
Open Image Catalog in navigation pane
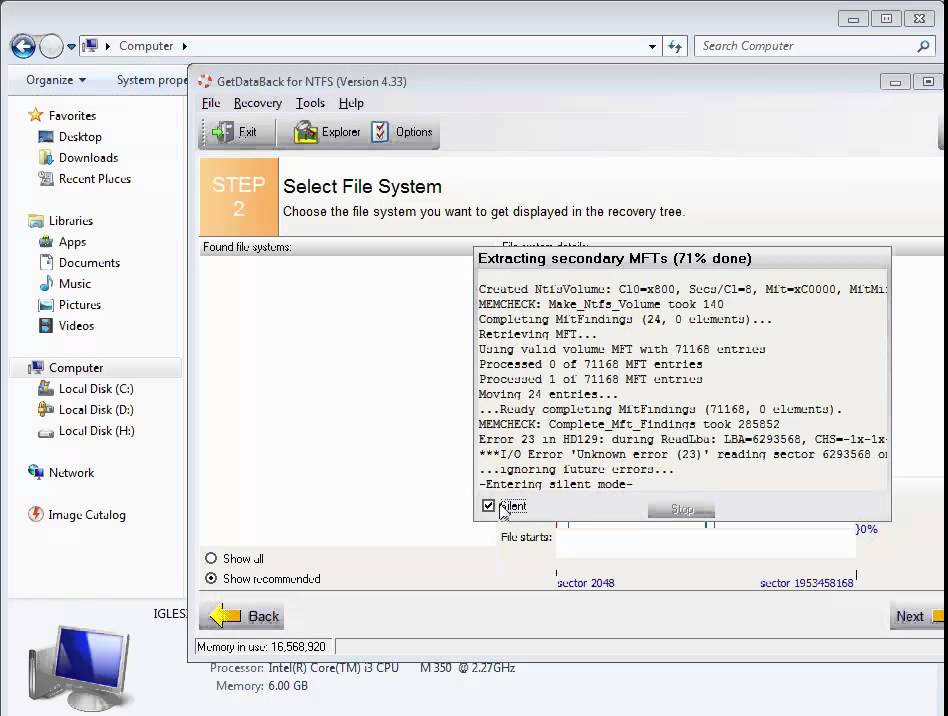[x=86, y=515]
